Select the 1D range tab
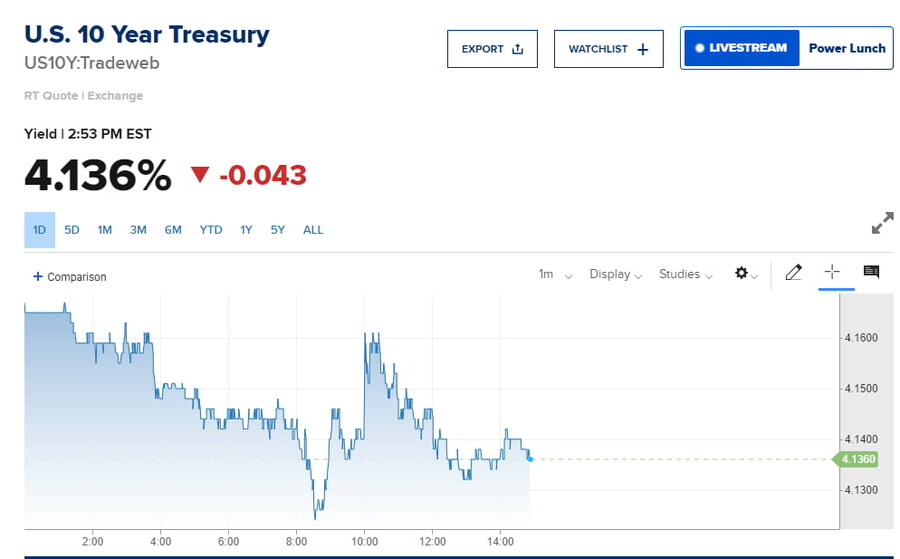 coord(40,230)
